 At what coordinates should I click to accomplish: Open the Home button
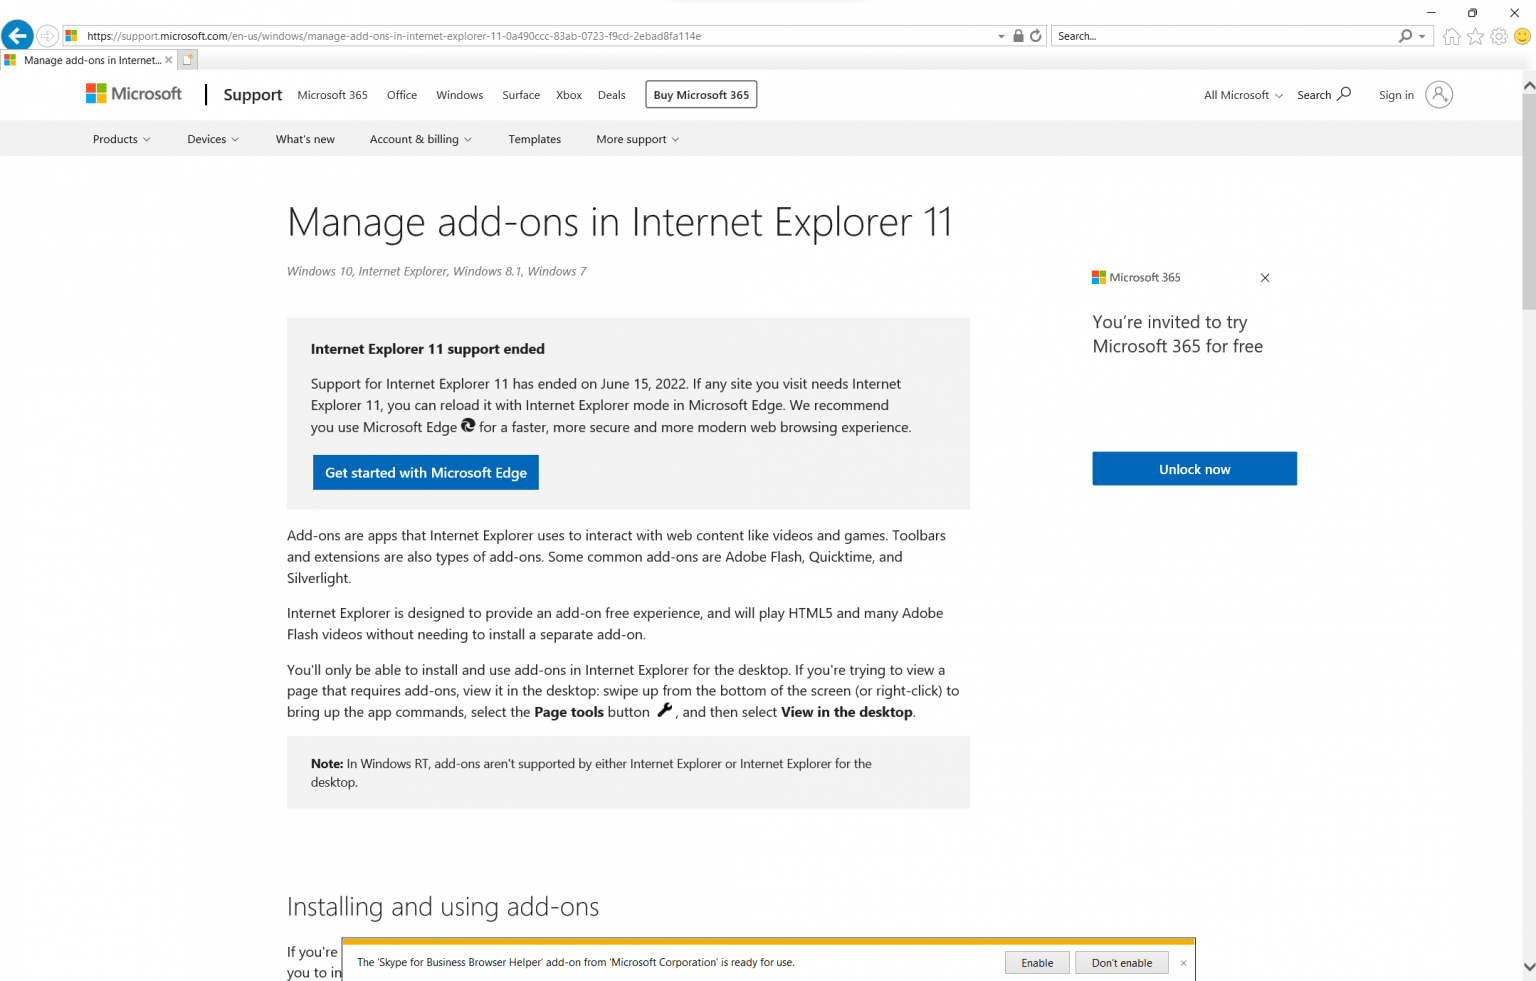[x=1451, y=35]
